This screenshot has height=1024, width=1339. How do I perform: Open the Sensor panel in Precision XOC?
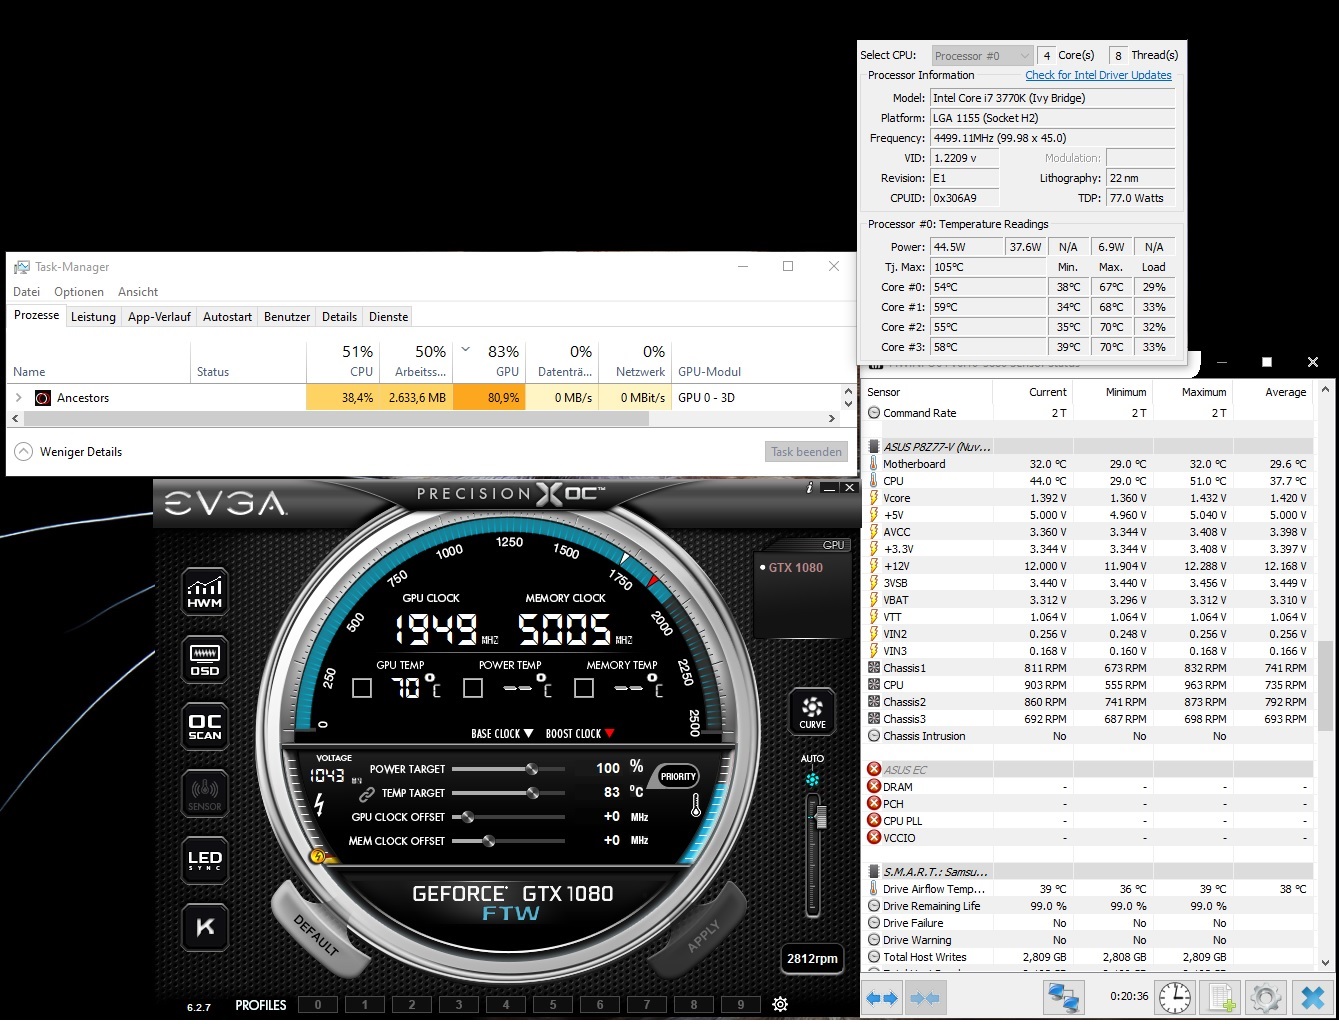pyautogui.click(x=205, y=795)
